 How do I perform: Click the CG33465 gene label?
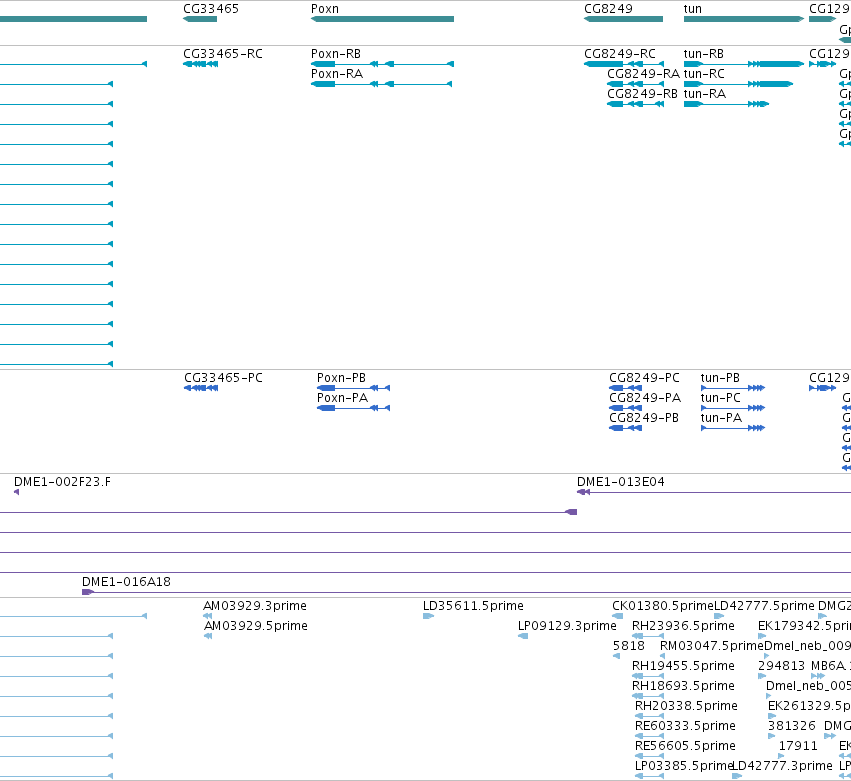point(211,9)
